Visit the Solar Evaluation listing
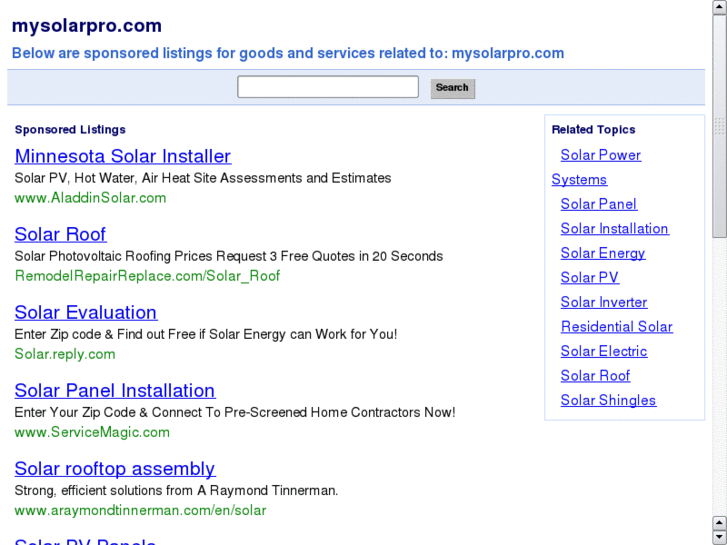This screenshot has height=545, width=727. click(86, 312)
